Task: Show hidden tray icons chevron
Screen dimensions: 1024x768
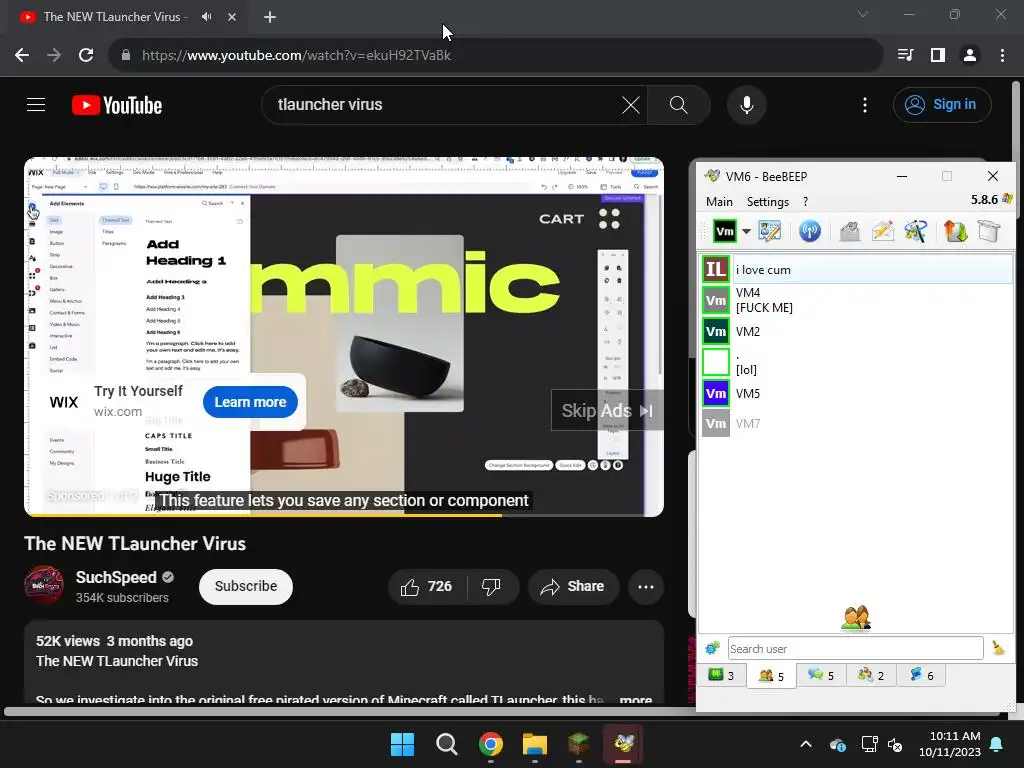Action: [x=806, y=744]
